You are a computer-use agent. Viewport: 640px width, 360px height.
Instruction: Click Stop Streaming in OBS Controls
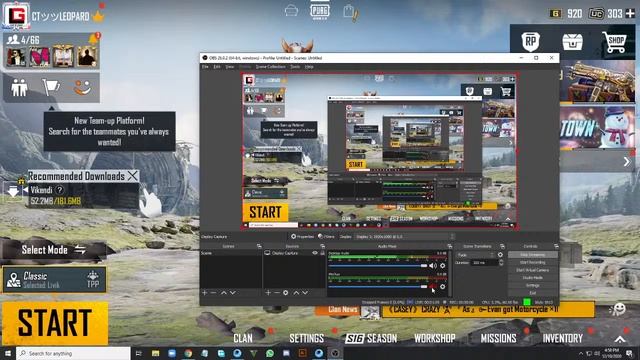point(532,255)
